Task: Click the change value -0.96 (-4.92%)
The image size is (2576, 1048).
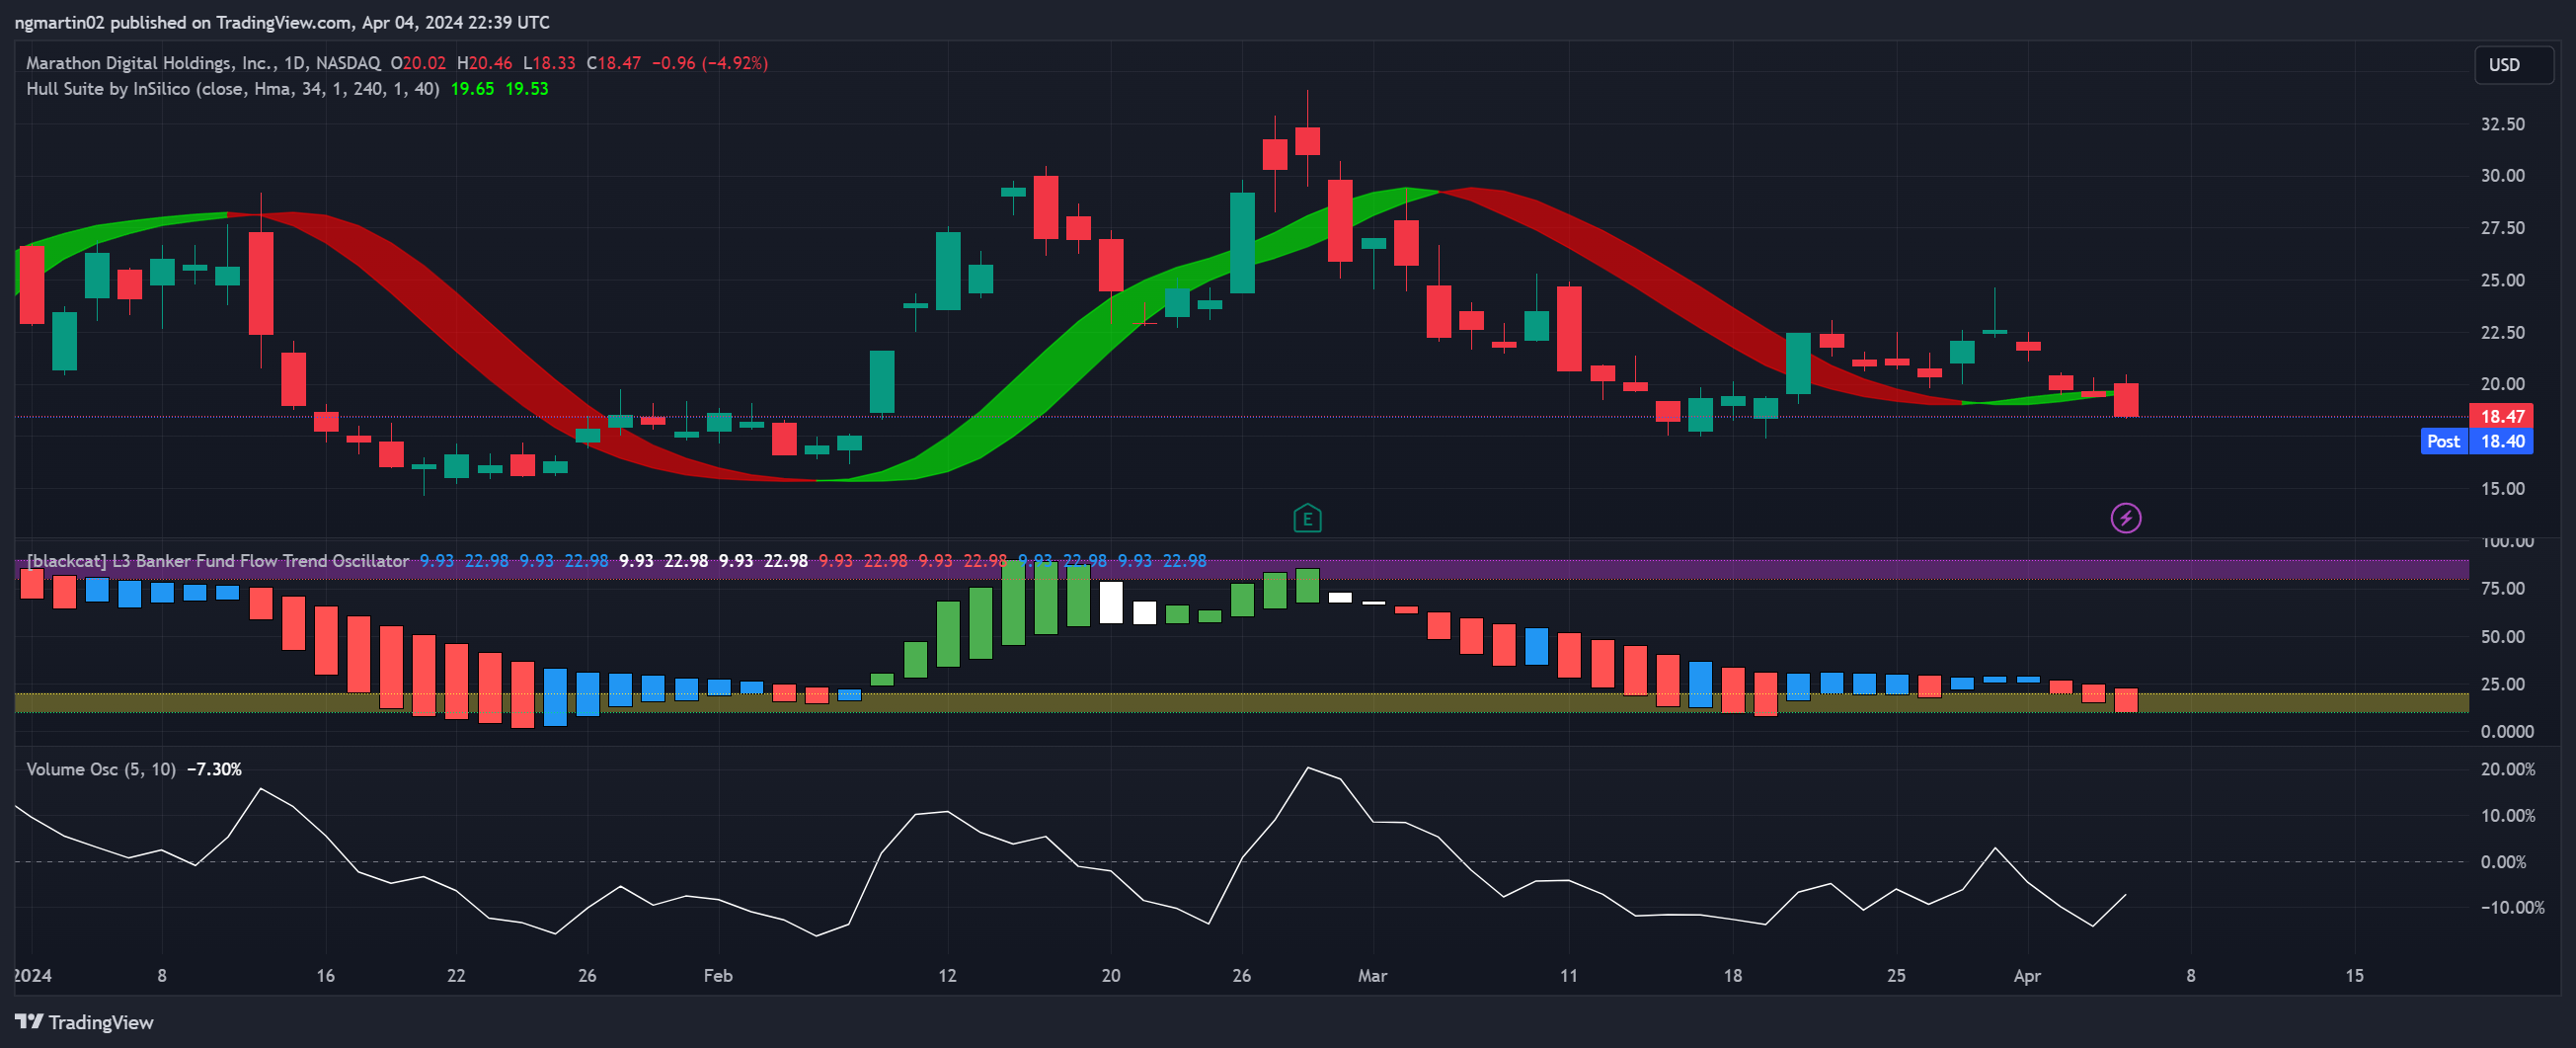Action: 710,63
